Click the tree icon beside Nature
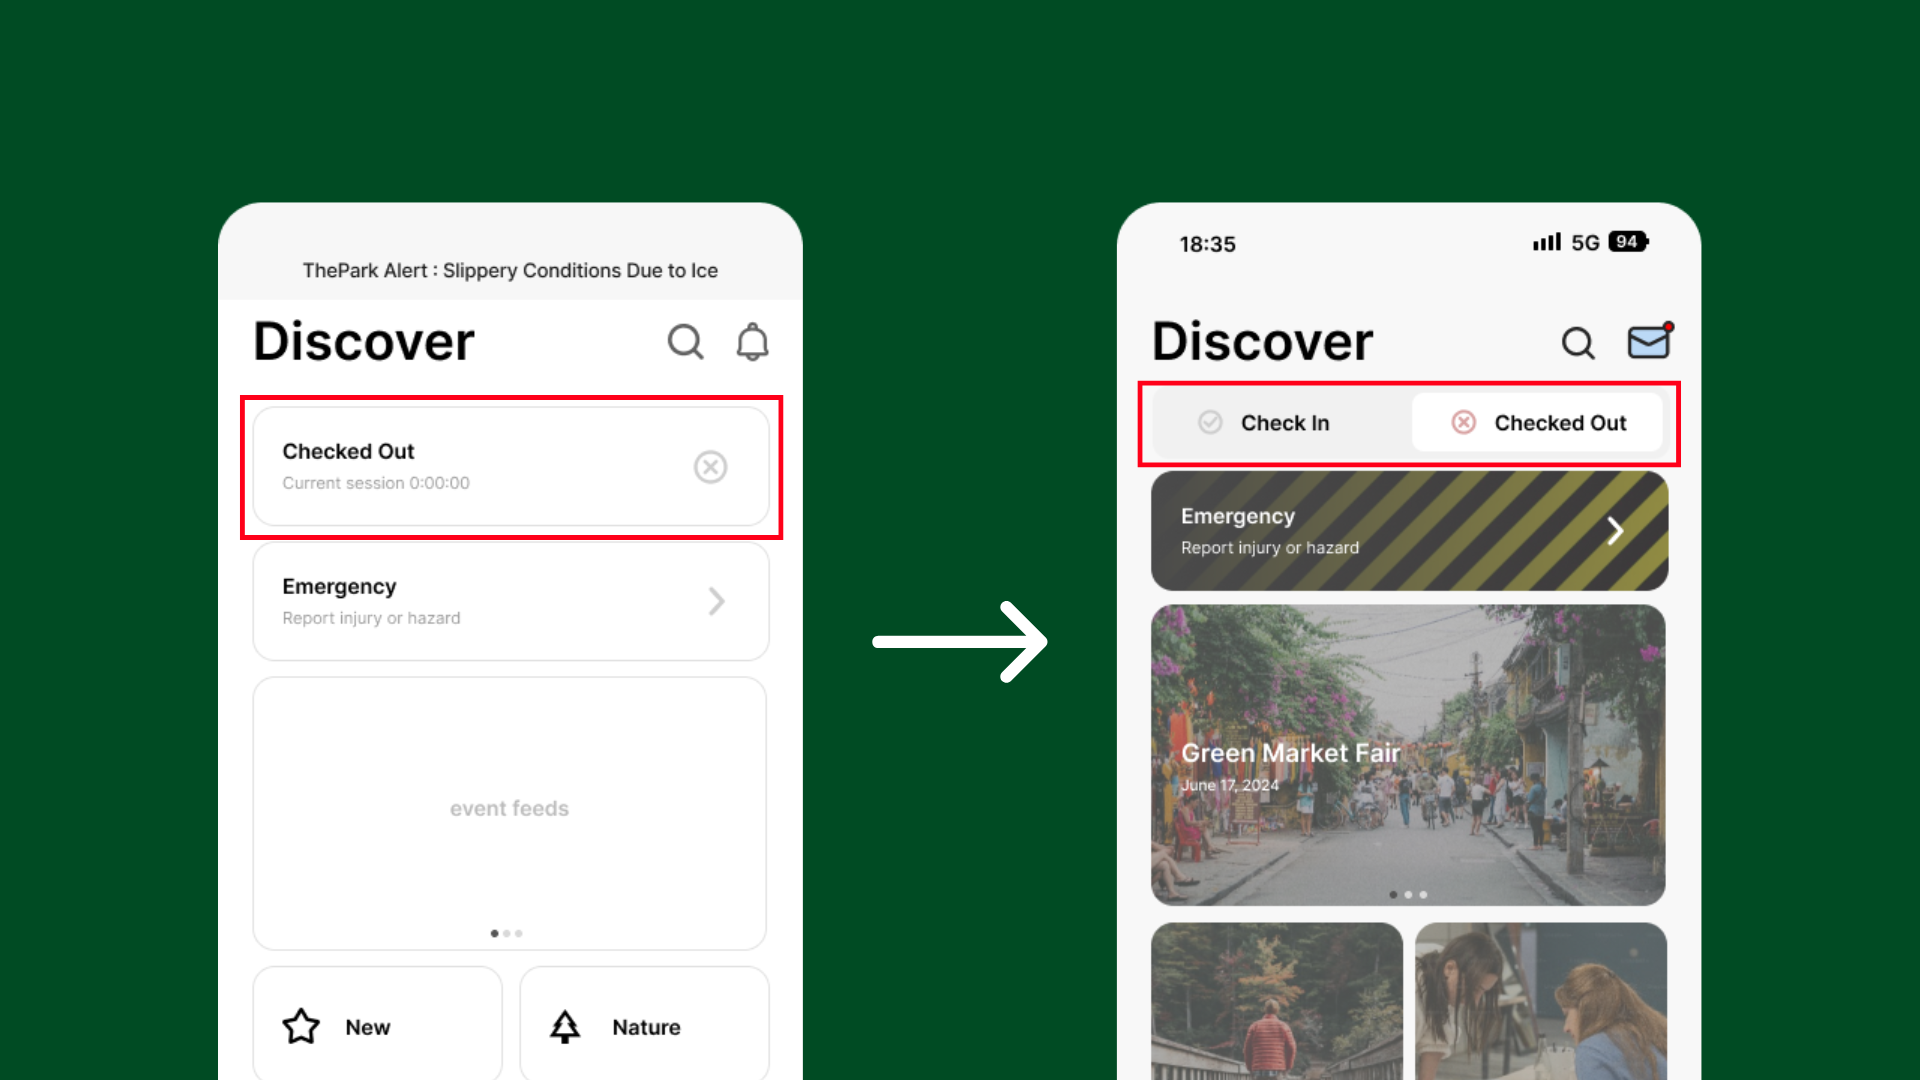 coord(565,1026)
